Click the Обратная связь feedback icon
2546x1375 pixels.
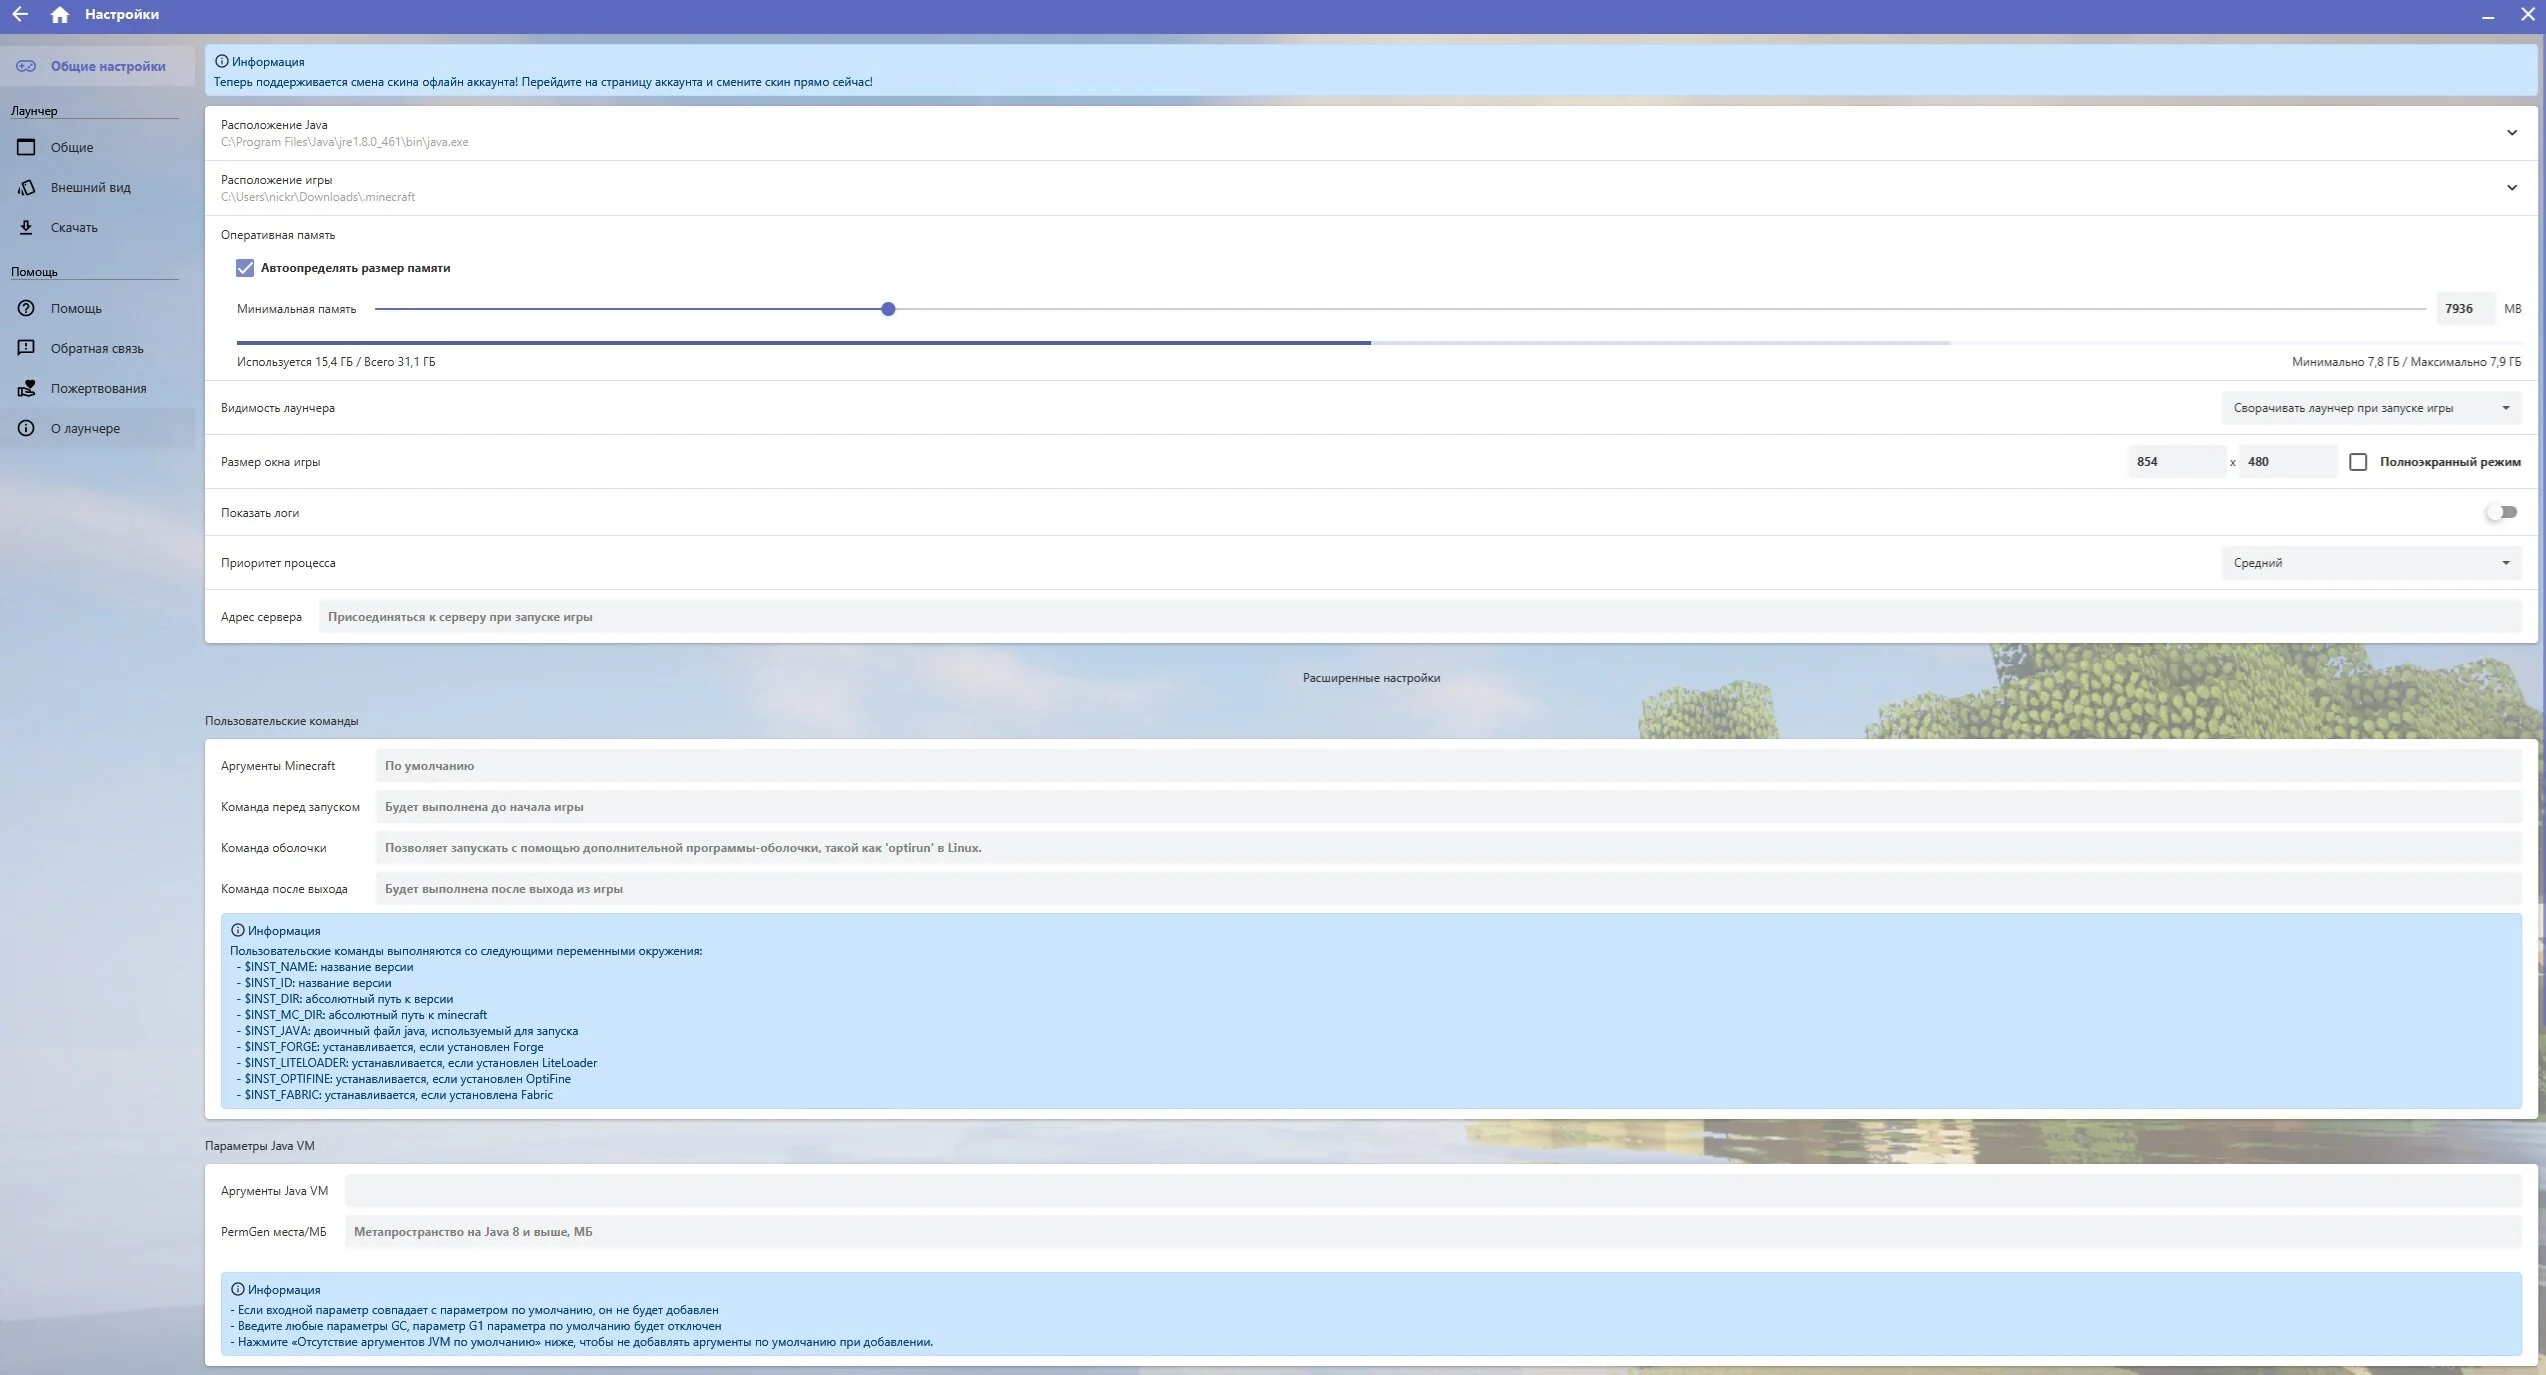coord(27,348)
